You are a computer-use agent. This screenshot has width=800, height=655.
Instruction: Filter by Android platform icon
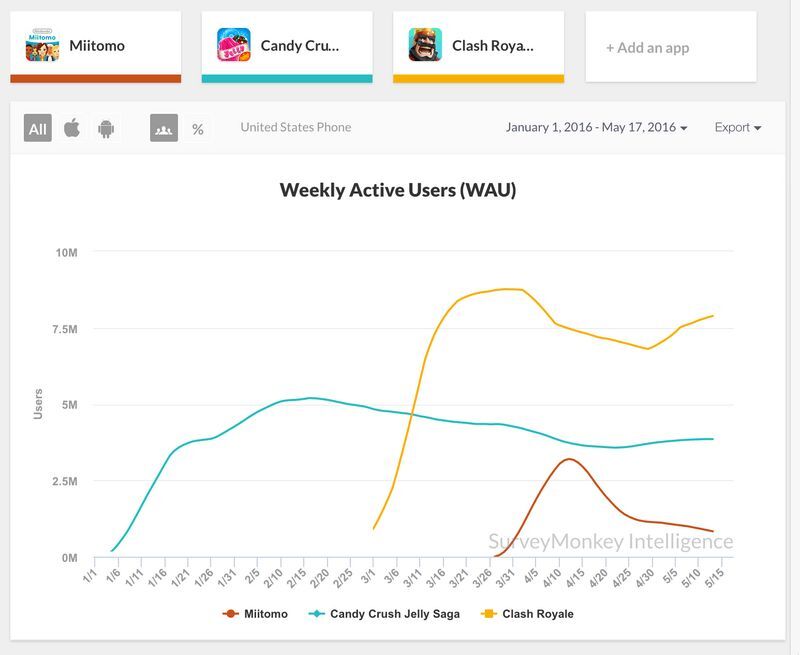[x=106, y=129]
